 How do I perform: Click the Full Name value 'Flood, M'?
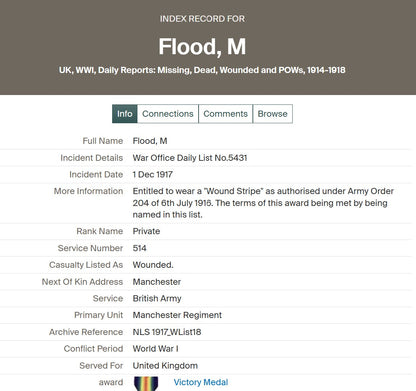coord(150,141)
